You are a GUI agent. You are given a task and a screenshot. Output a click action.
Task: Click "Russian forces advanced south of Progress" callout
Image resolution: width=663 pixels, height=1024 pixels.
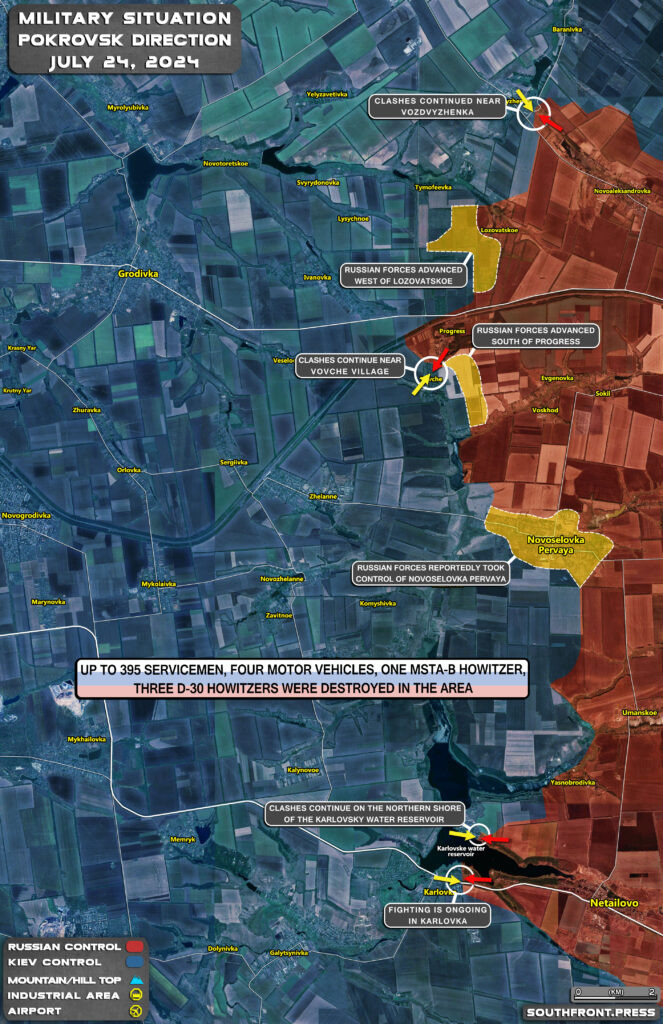(x=535, y=336)
